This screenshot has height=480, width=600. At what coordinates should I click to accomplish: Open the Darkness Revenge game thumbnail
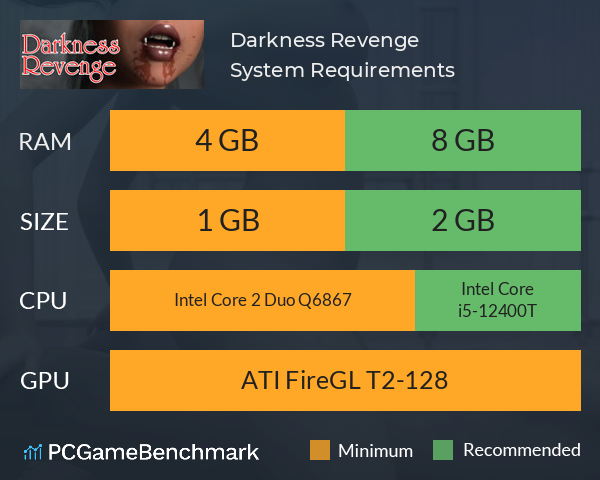coord(112,54)
